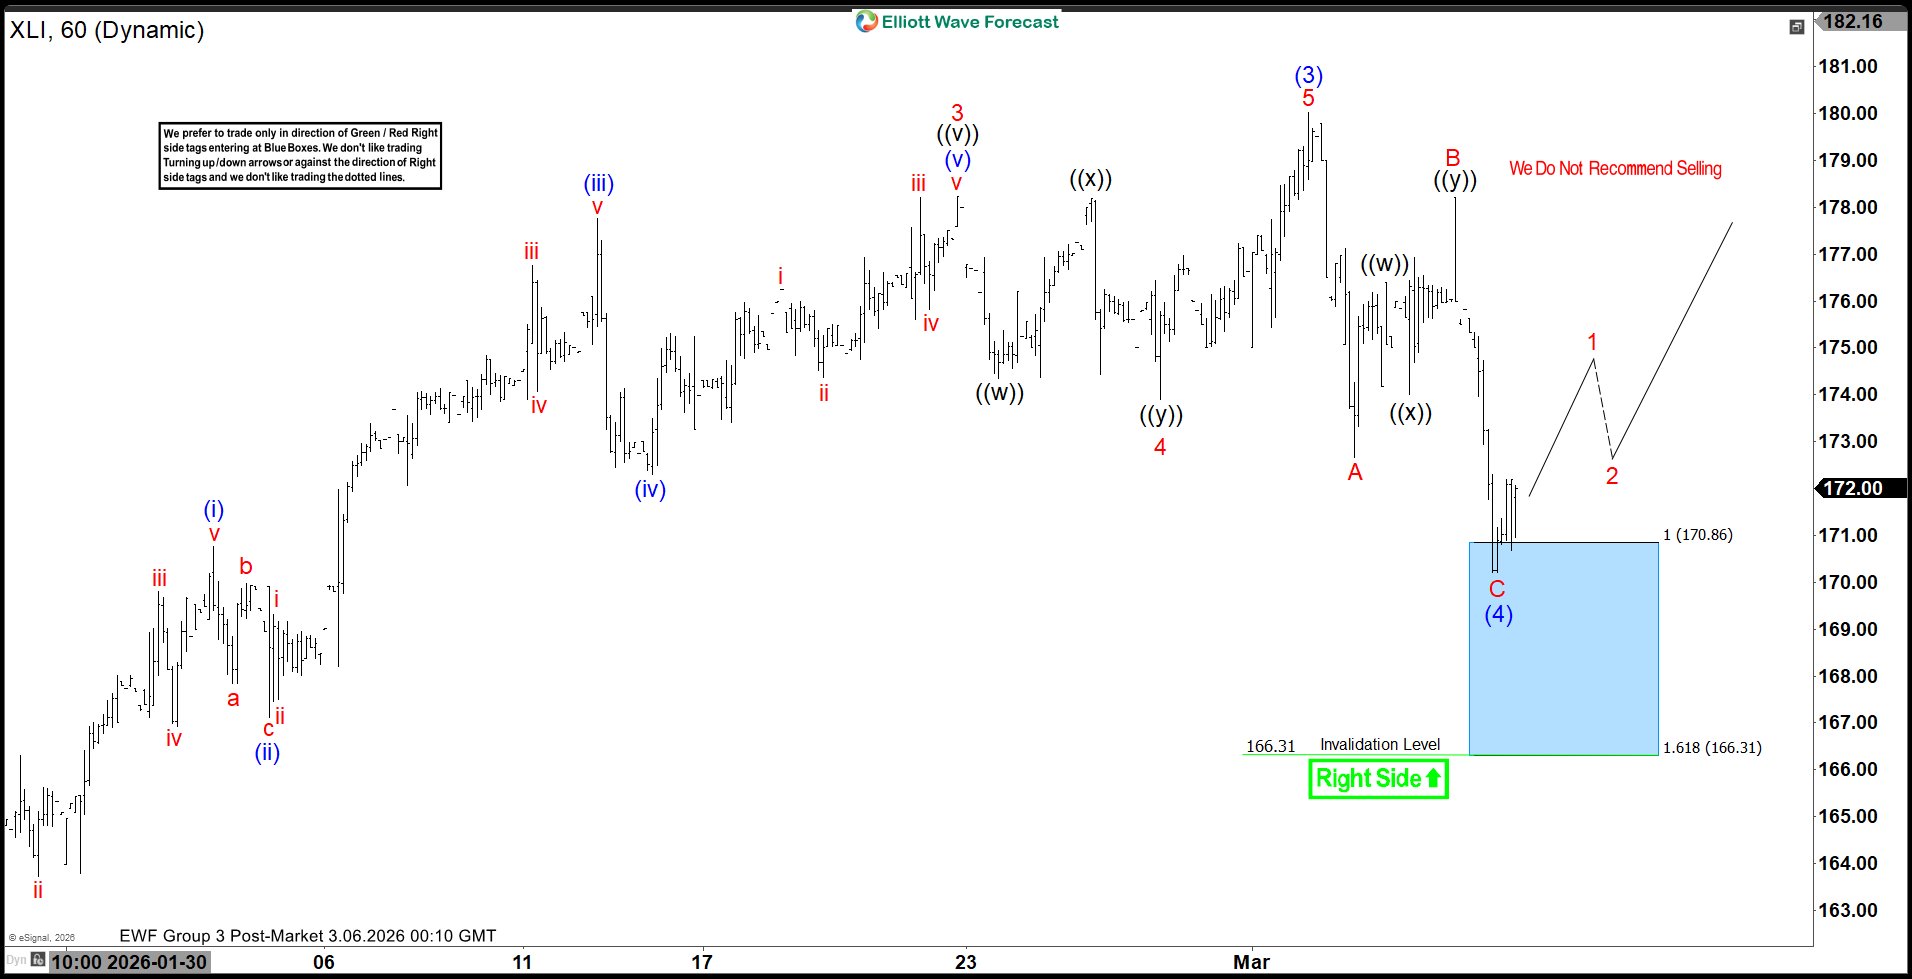Select the red B wave label
The image size is (1912, 979).
(x=1453, y=158)
